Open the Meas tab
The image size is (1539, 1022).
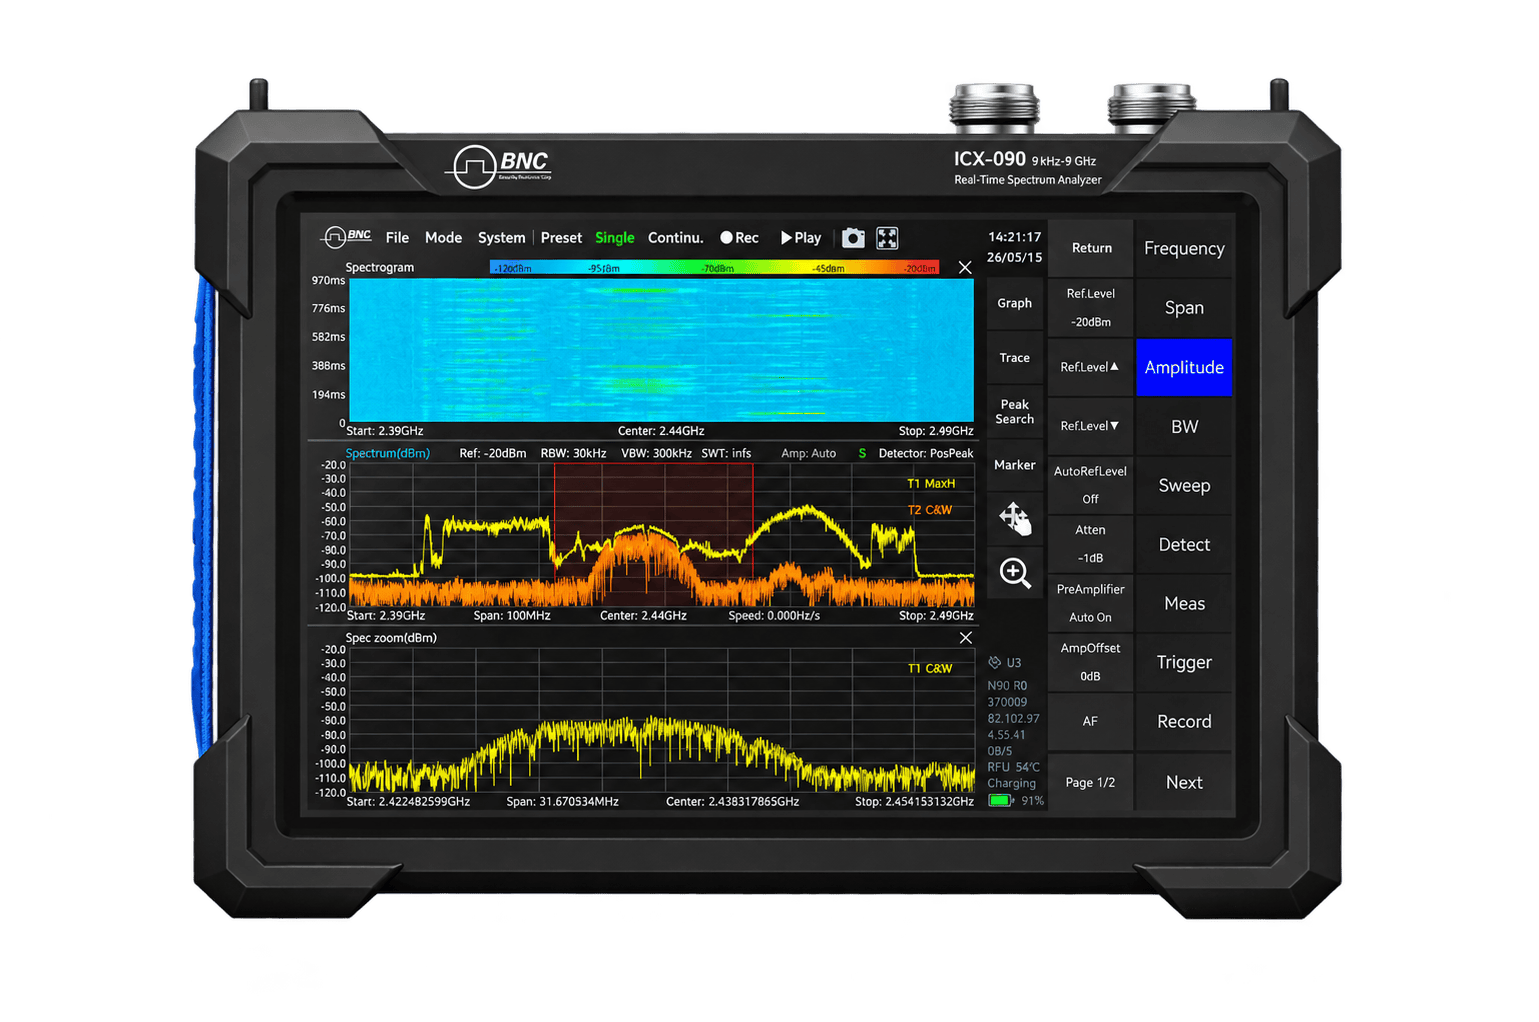(x=1184, y=603)
